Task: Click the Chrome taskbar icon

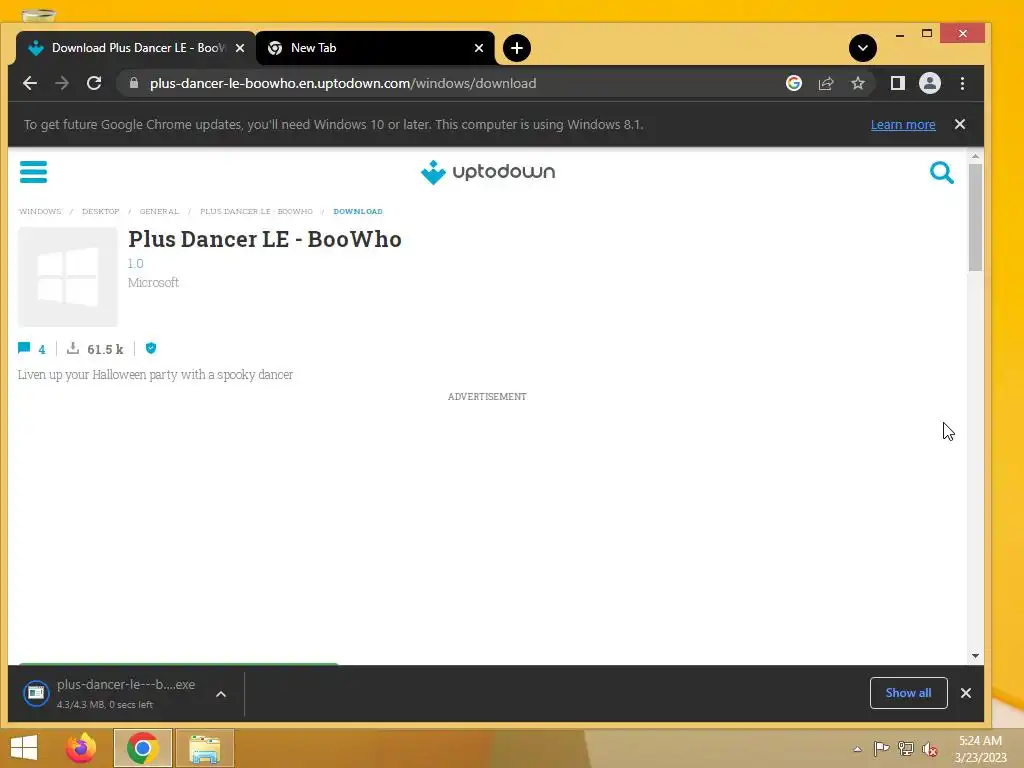Action: [x=143, y=748]
